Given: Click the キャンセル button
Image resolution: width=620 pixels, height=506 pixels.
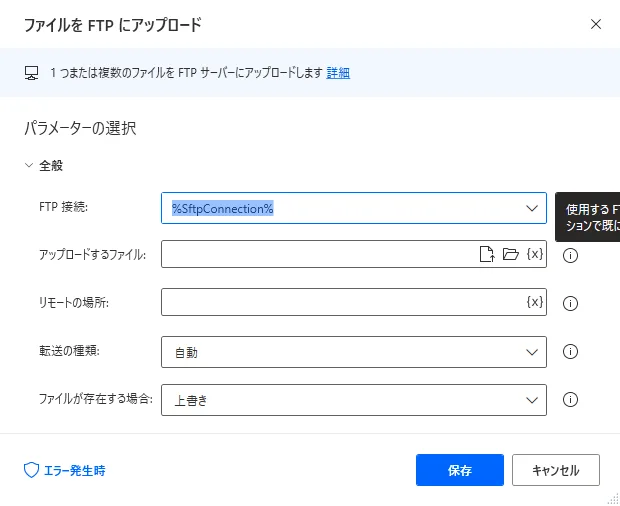Looking at the screenshot, I should tap(555, 470).
